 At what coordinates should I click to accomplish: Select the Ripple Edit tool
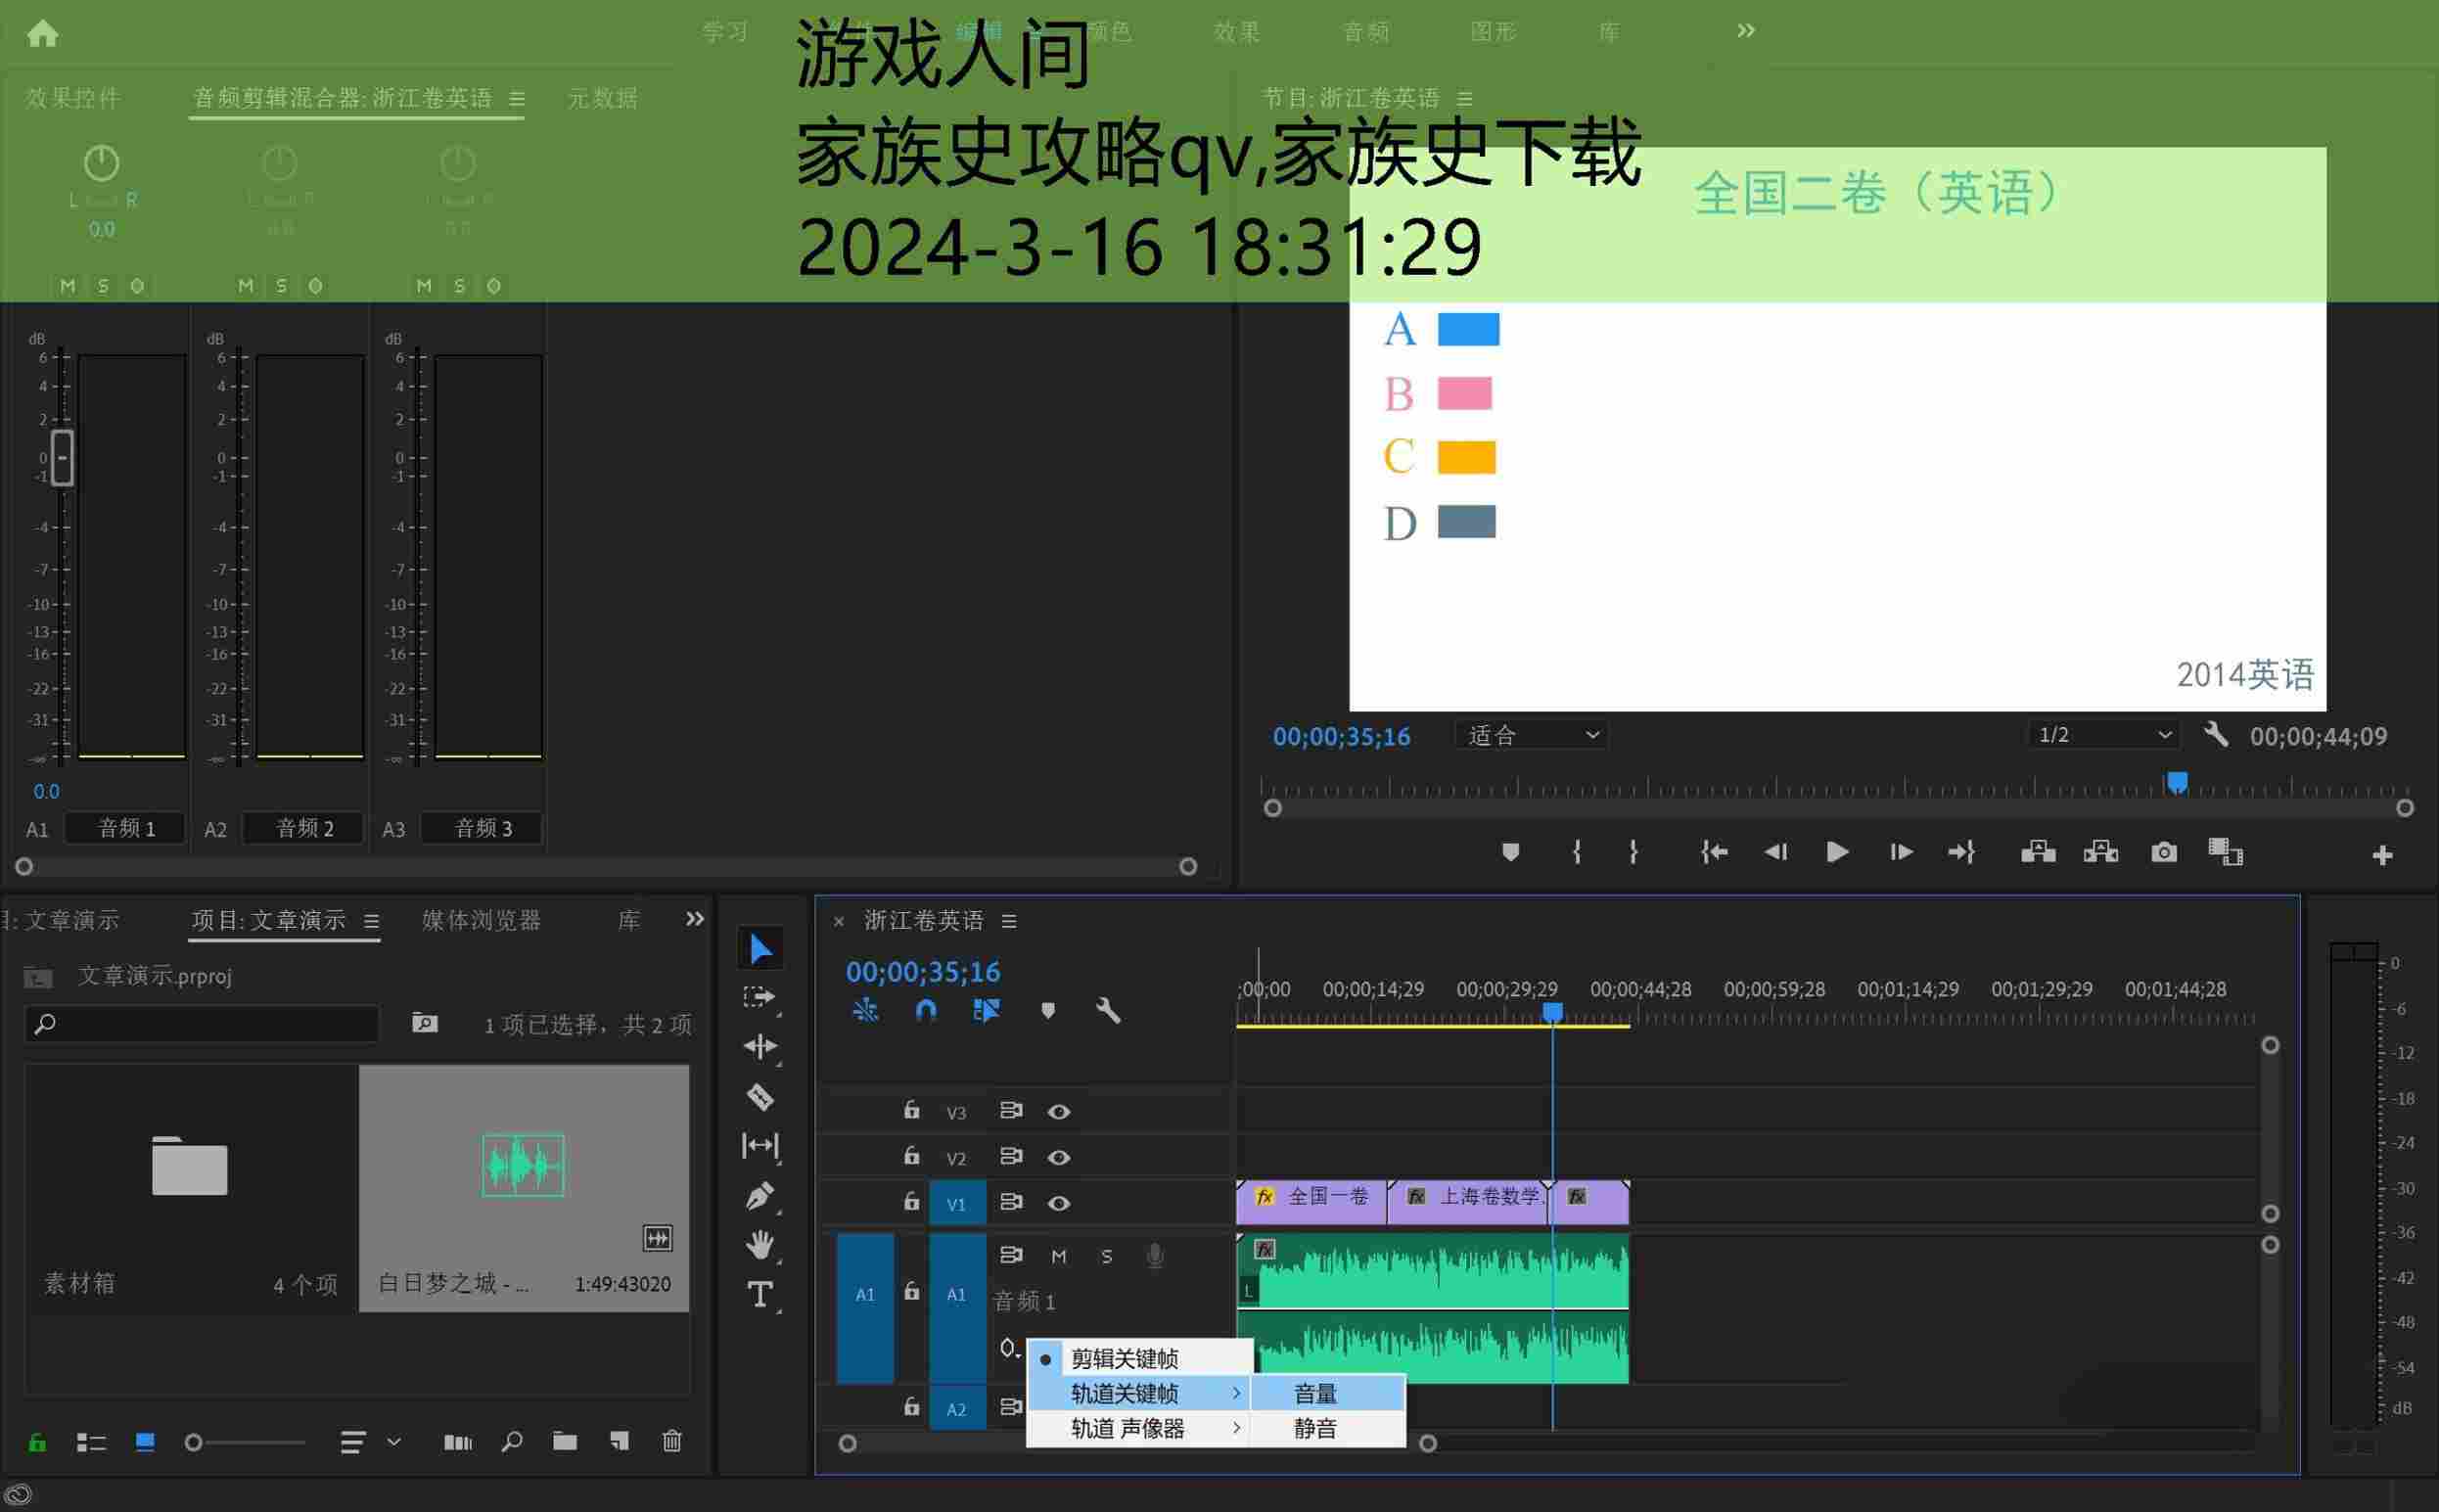click(760, 1046)
